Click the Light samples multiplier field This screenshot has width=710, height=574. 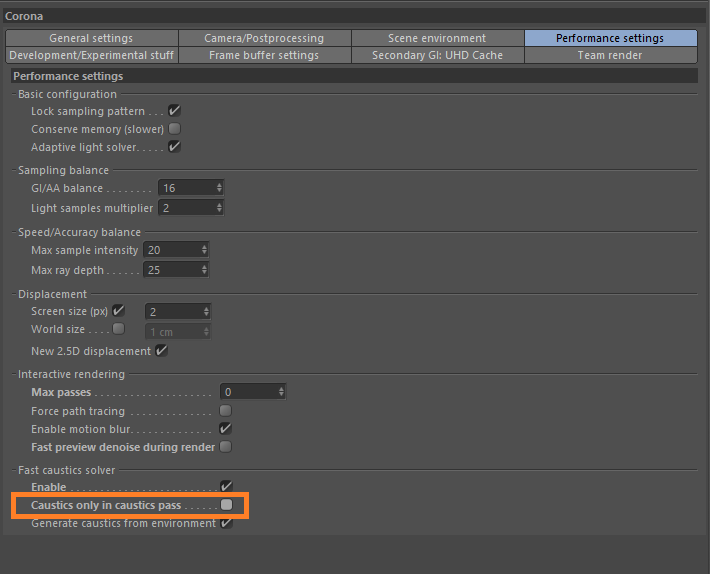(191, 208)
